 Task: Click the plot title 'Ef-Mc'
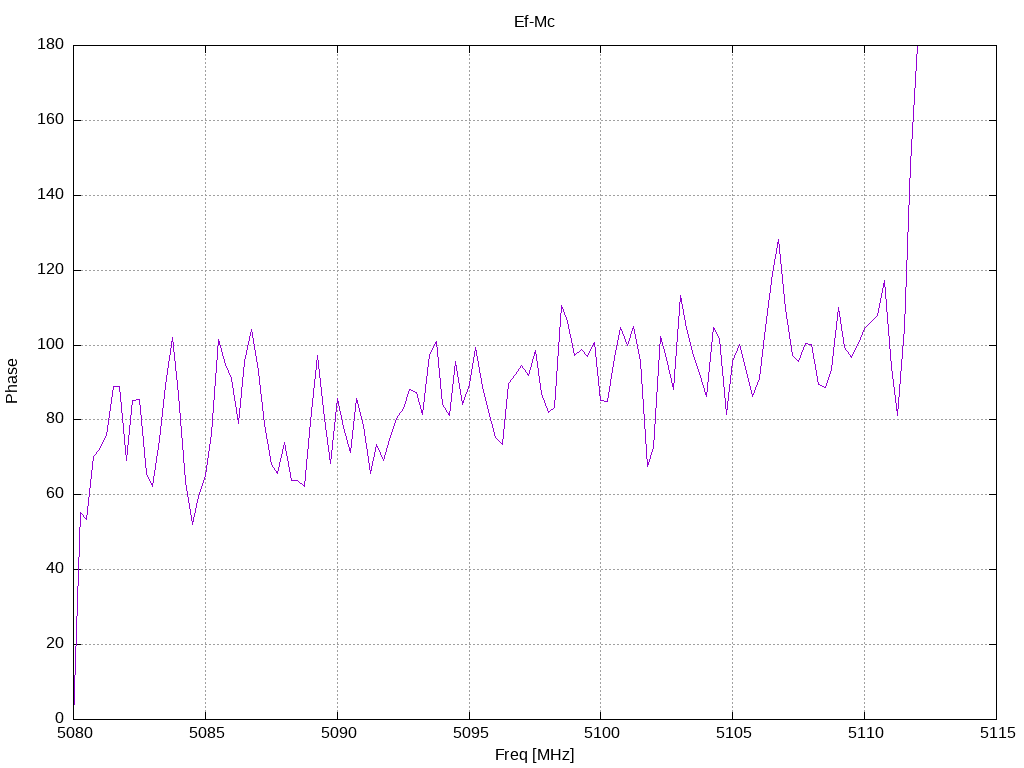point(534,22)
